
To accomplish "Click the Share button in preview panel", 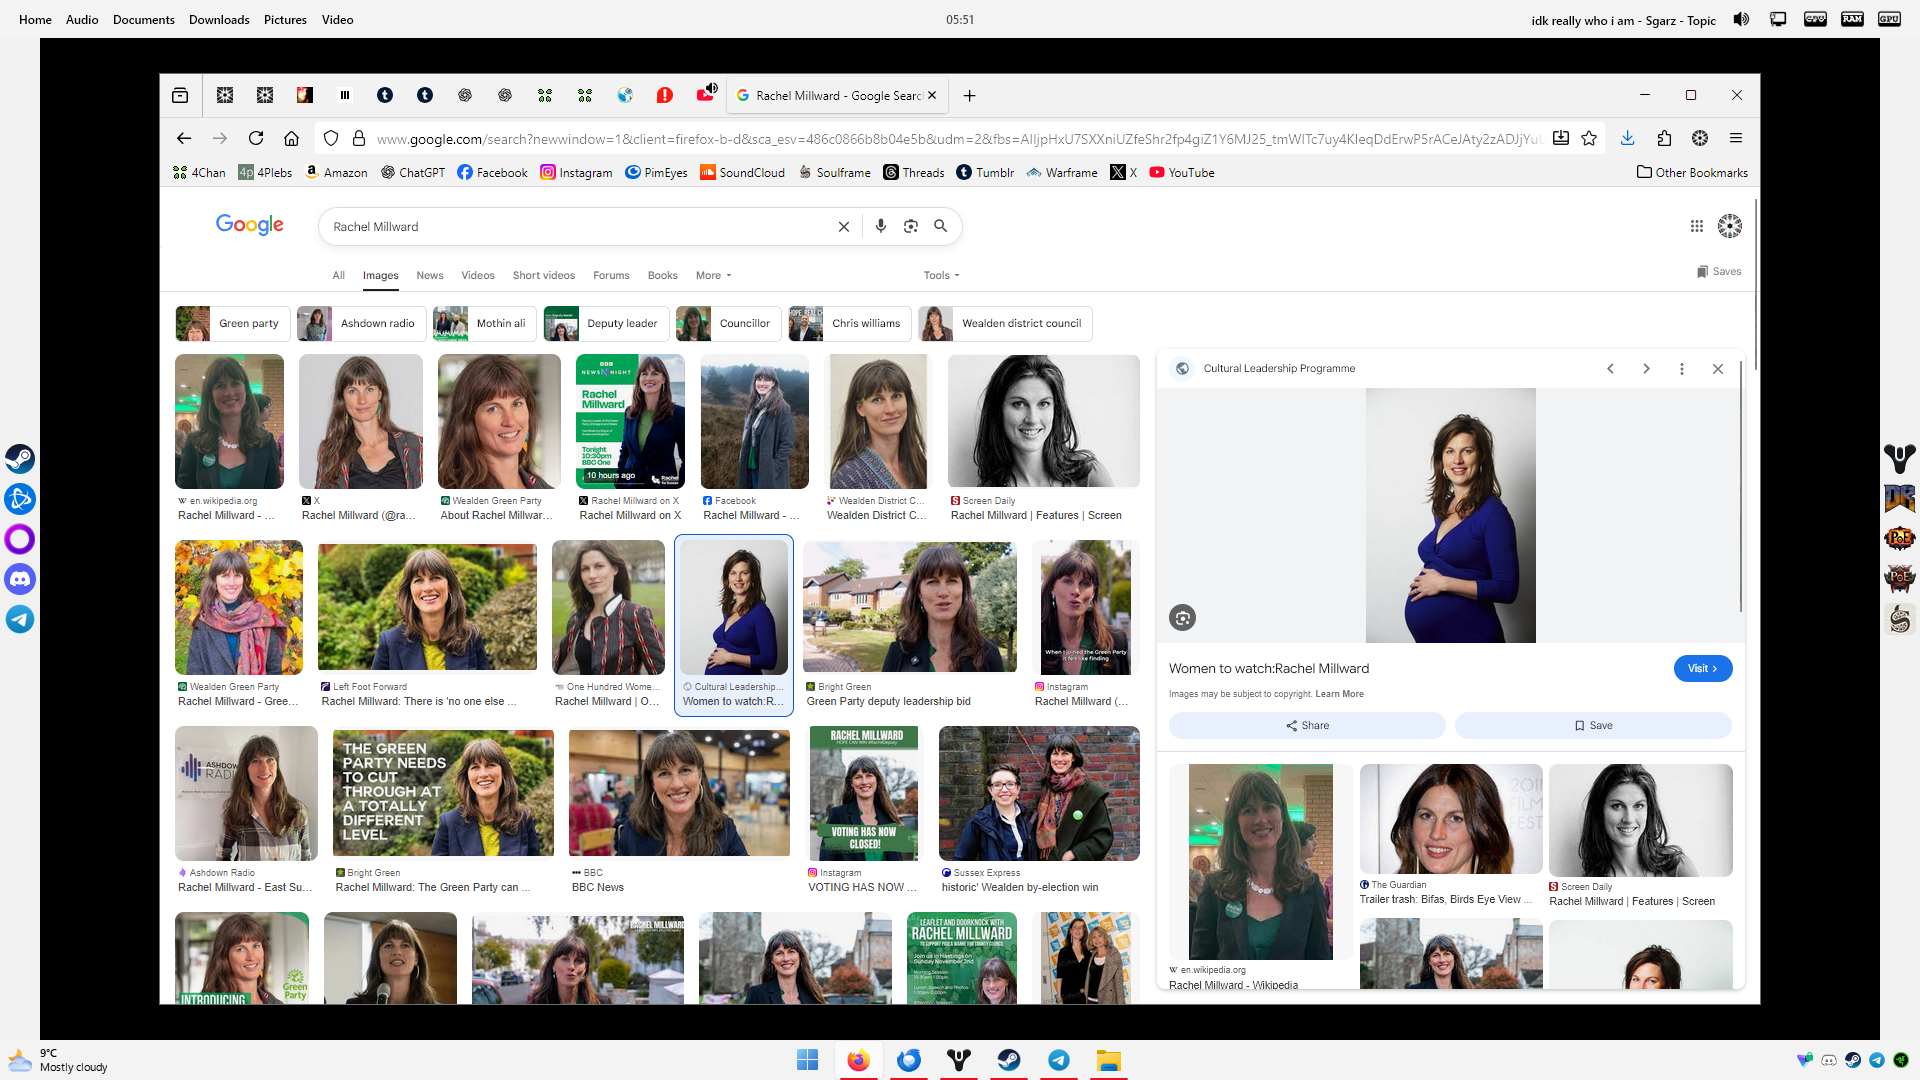I will [1307, 725].
